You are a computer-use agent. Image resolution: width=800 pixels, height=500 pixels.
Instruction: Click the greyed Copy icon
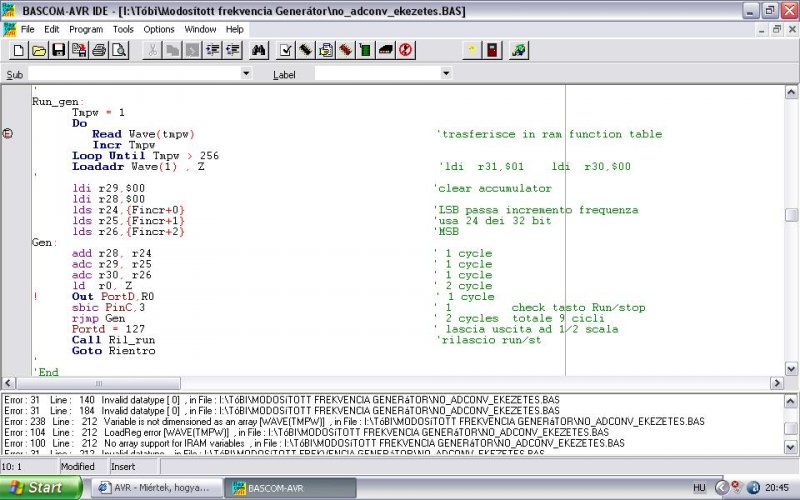tap(172, 50)
